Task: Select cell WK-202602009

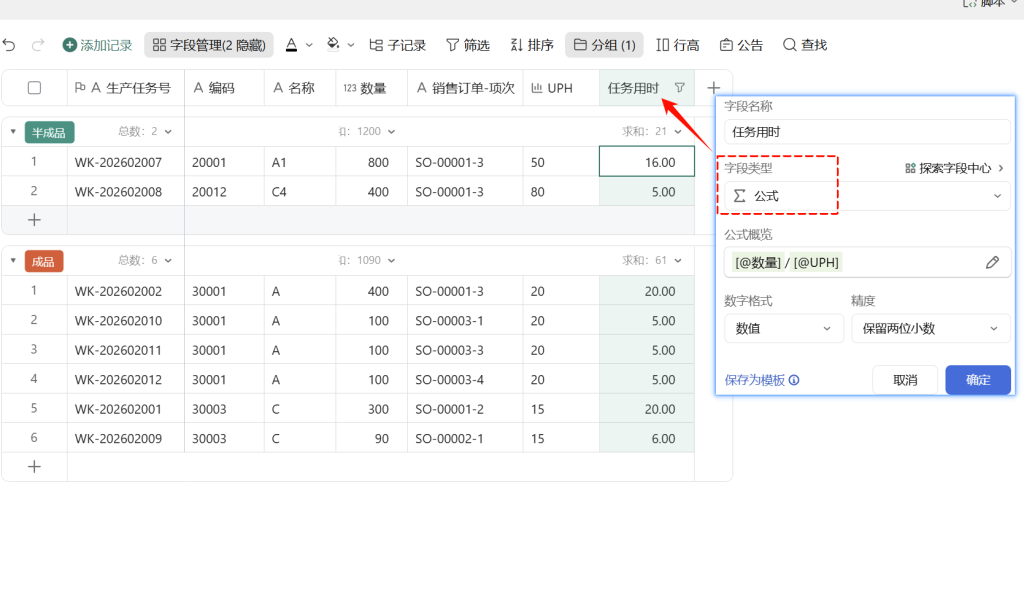Action: coord(126,438)
